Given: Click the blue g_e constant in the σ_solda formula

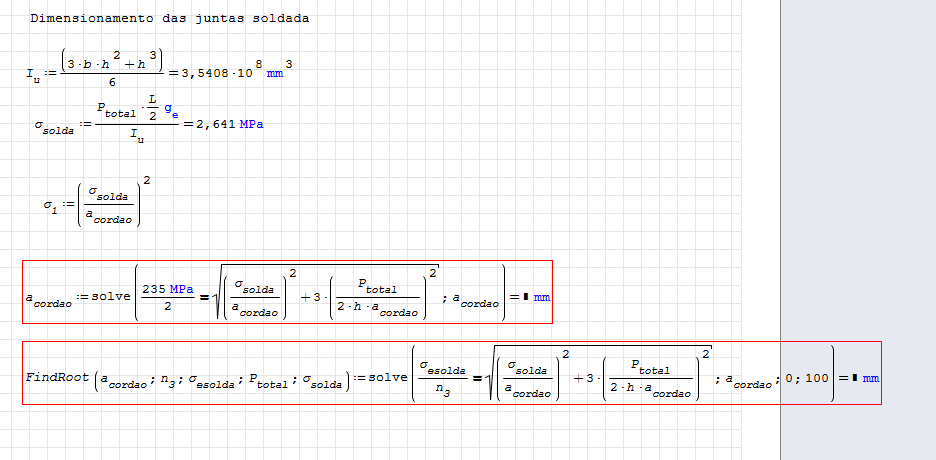Looking at the screenshot, I should click(169, 115).
